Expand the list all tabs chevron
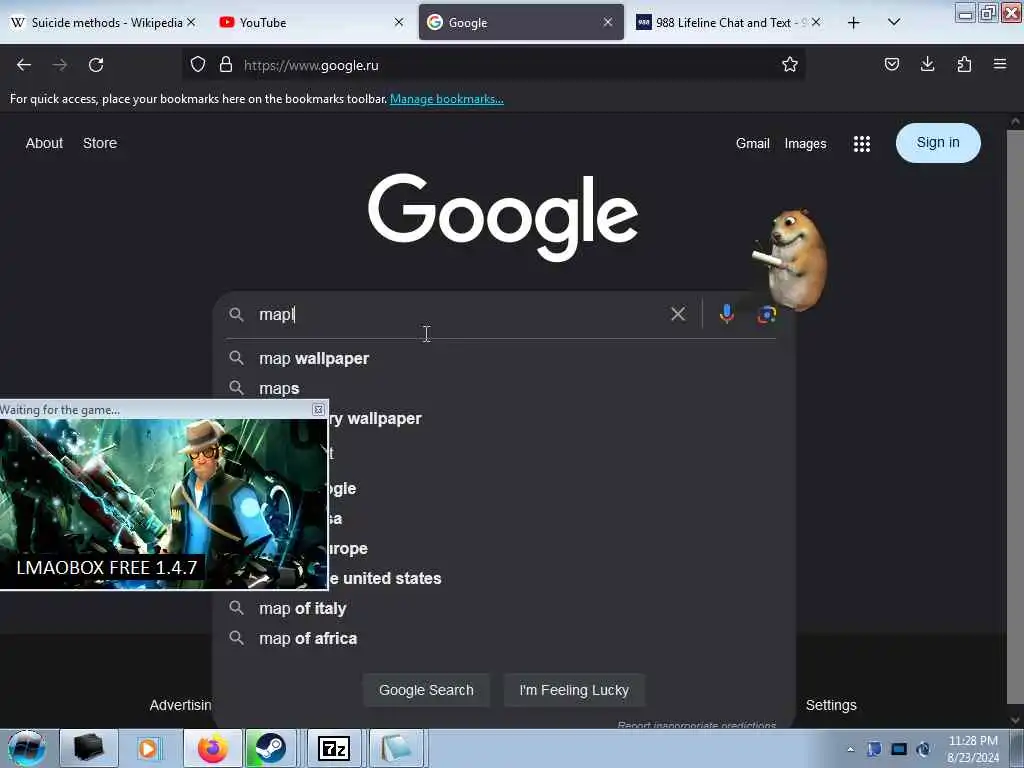 (894, 22)
